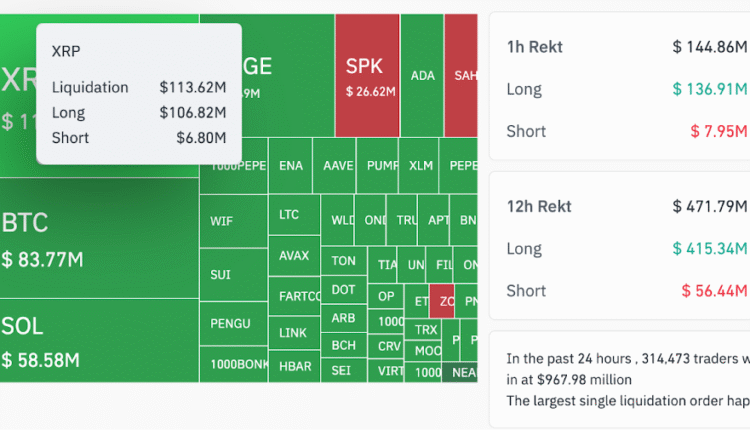
Task: Click the 12h Rekt Long amount
Action: click(x=710, y=249)
